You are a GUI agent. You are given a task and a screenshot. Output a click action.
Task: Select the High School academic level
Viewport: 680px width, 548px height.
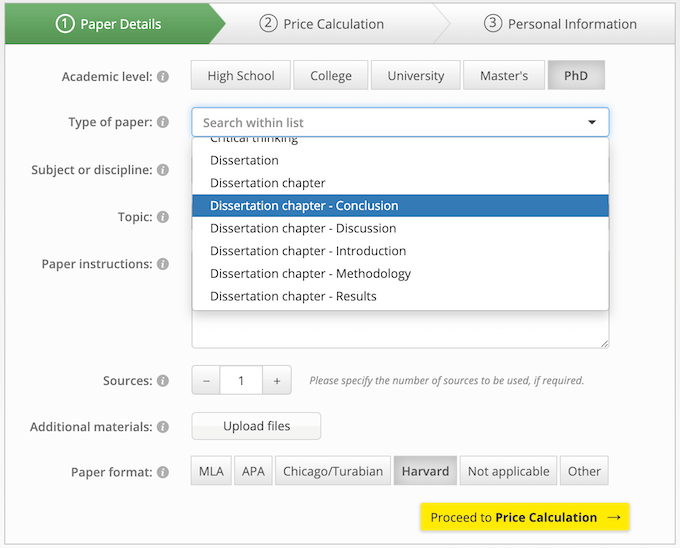click(x=241, y=76)
